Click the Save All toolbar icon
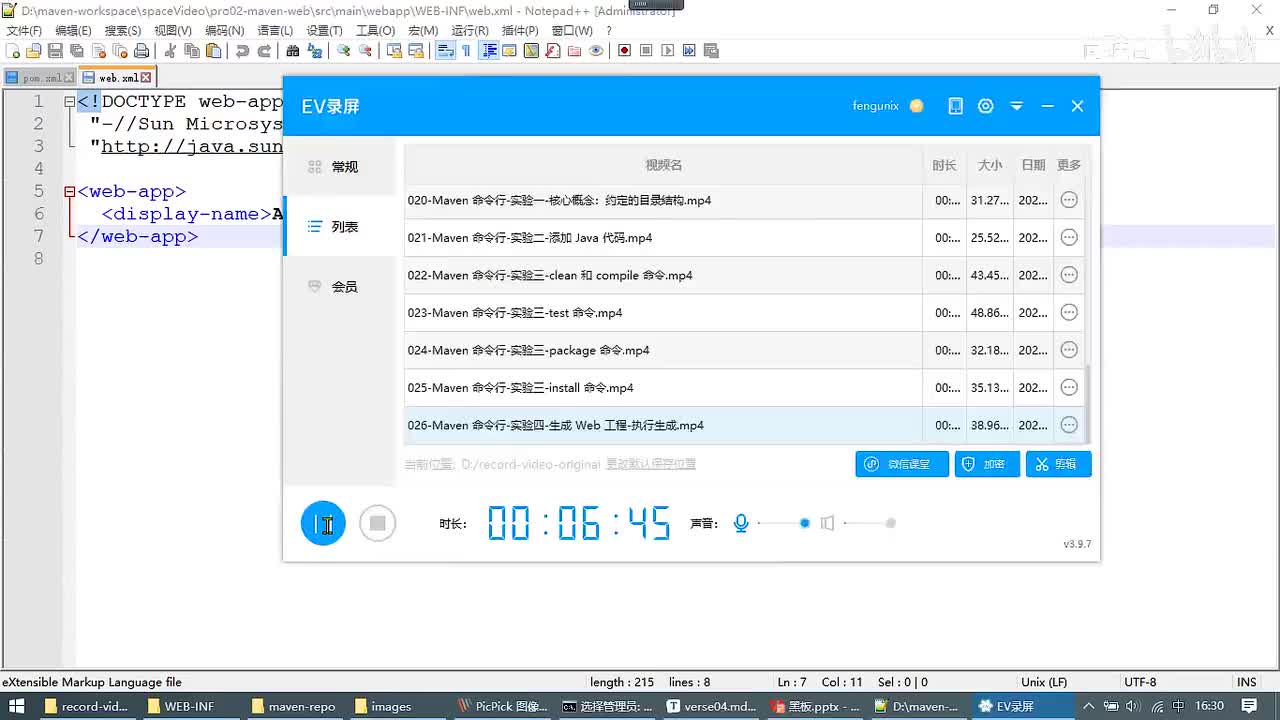1280x720 pixels. click(77, 51)
